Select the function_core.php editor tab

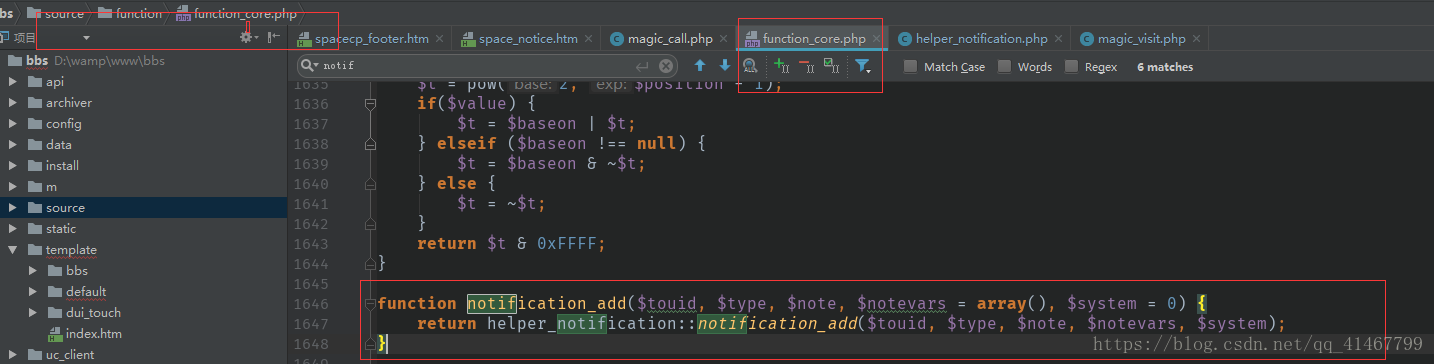(814, 39)
